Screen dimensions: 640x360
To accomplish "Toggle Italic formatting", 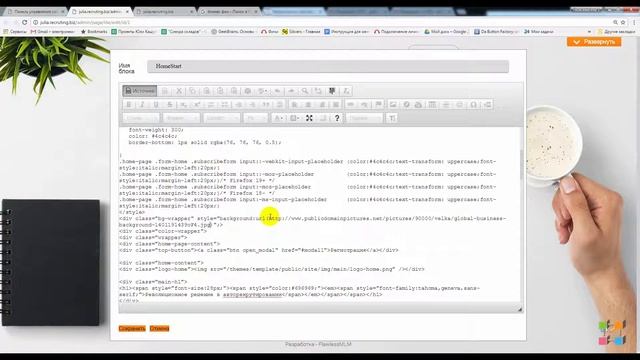I will (142, 104).
